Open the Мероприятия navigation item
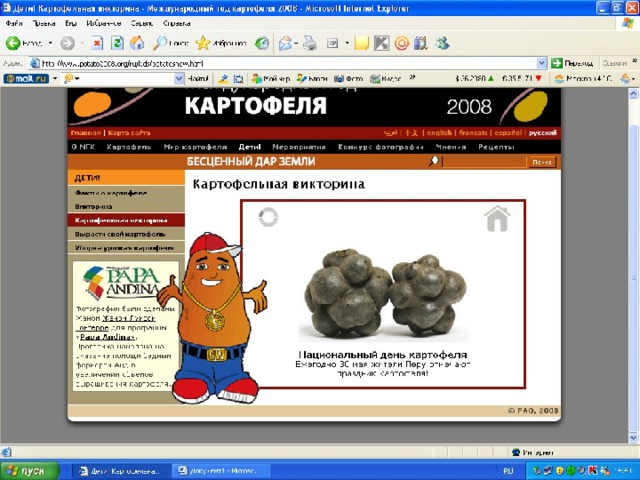Image resolution: width=640 pixels, height=480 pixels. coord(299,147)
